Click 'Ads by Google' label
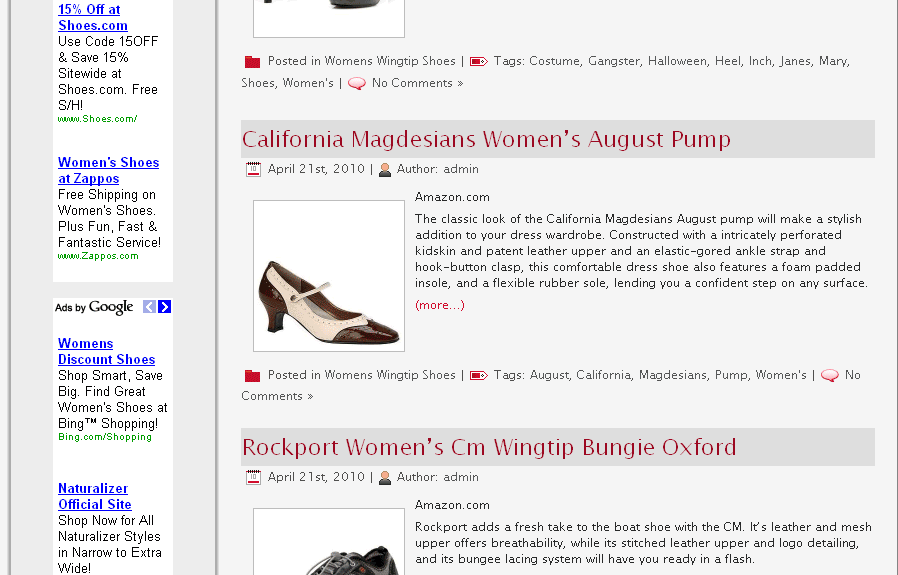 [x=94, y=308]
